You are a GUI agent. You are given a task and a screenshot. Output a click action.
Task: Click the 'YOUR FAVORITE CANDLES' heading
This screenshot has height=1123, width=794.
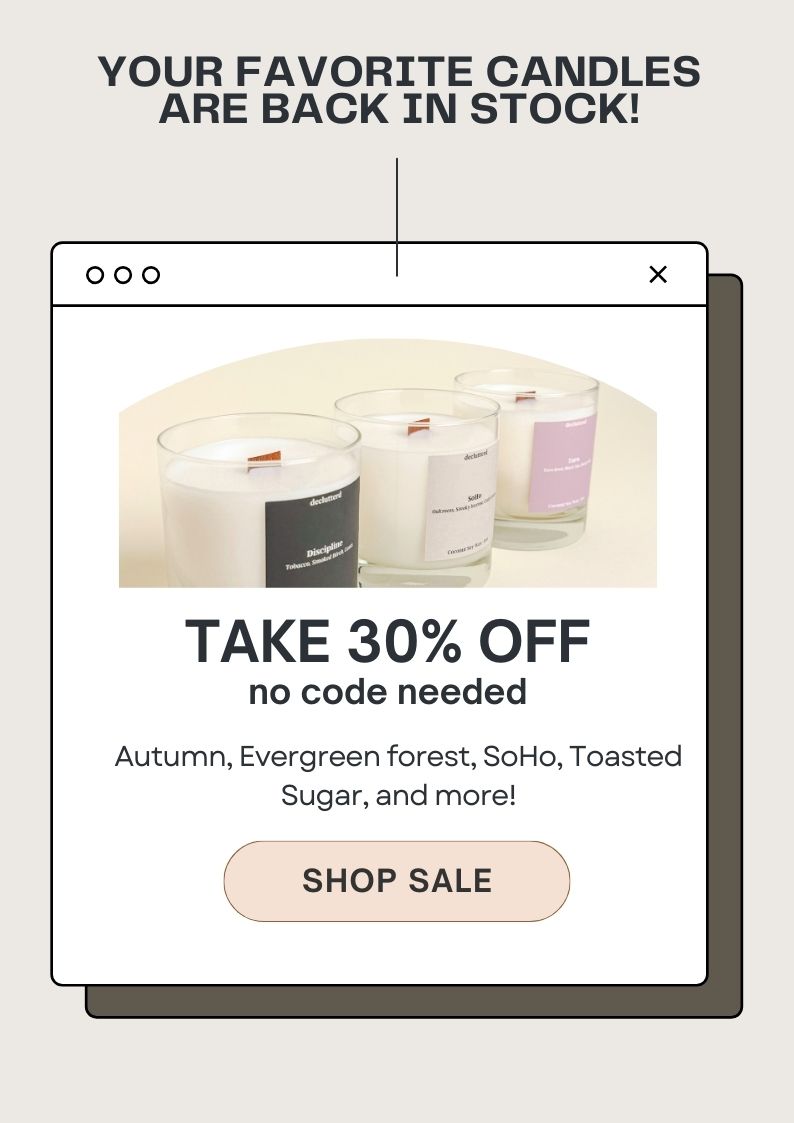click(399, 72)
